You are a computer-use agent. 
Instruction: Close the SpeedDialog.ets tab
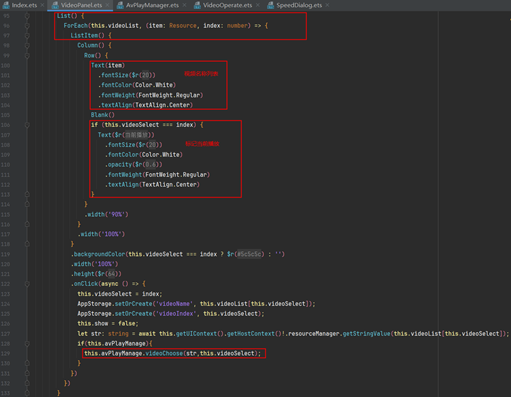pos(327,5)
